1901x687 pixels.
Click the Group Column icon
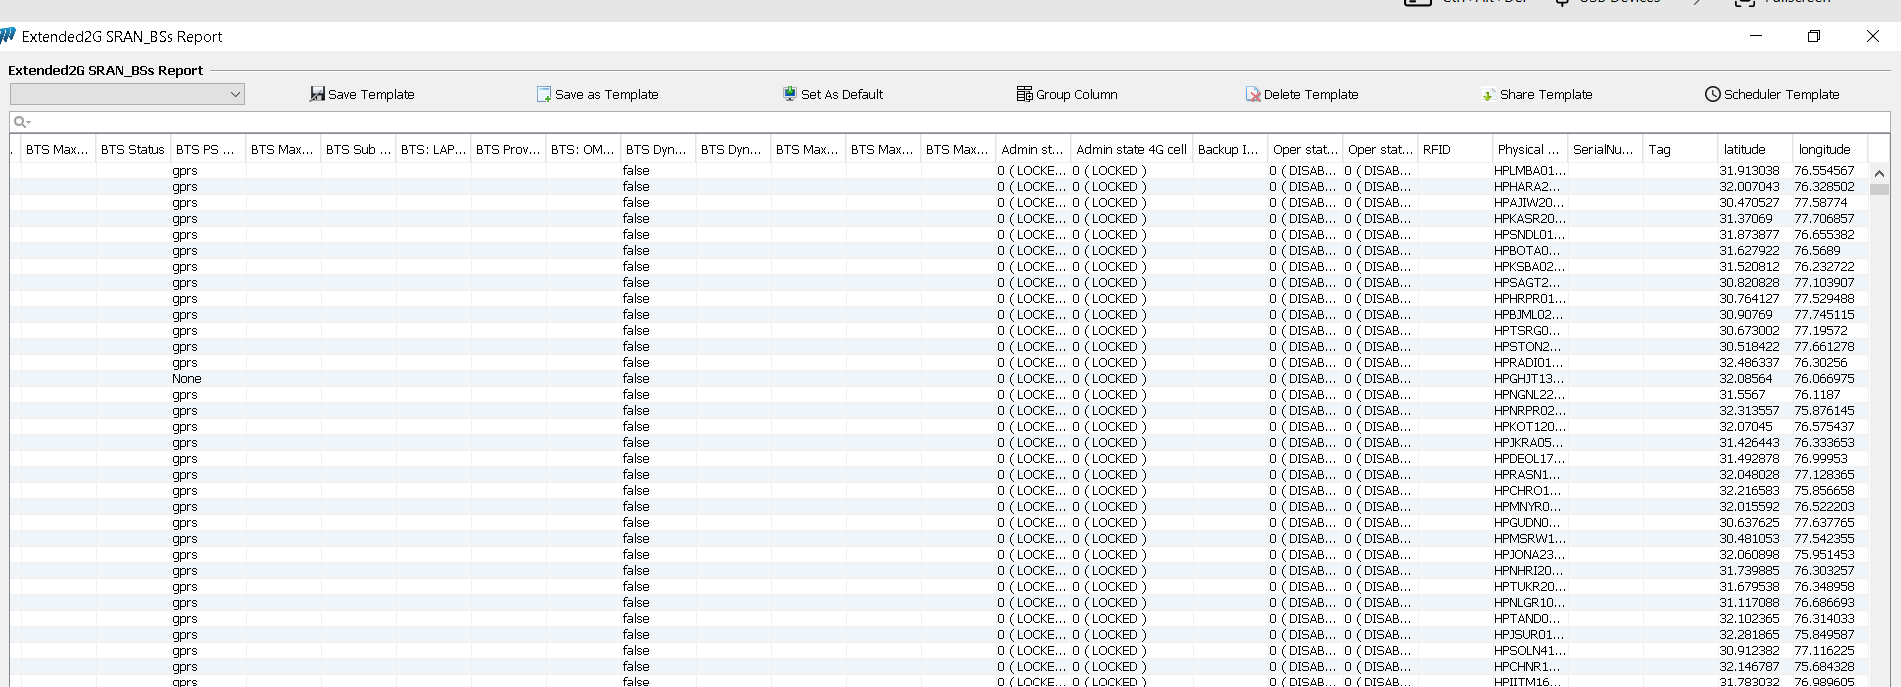point(1024,94)
